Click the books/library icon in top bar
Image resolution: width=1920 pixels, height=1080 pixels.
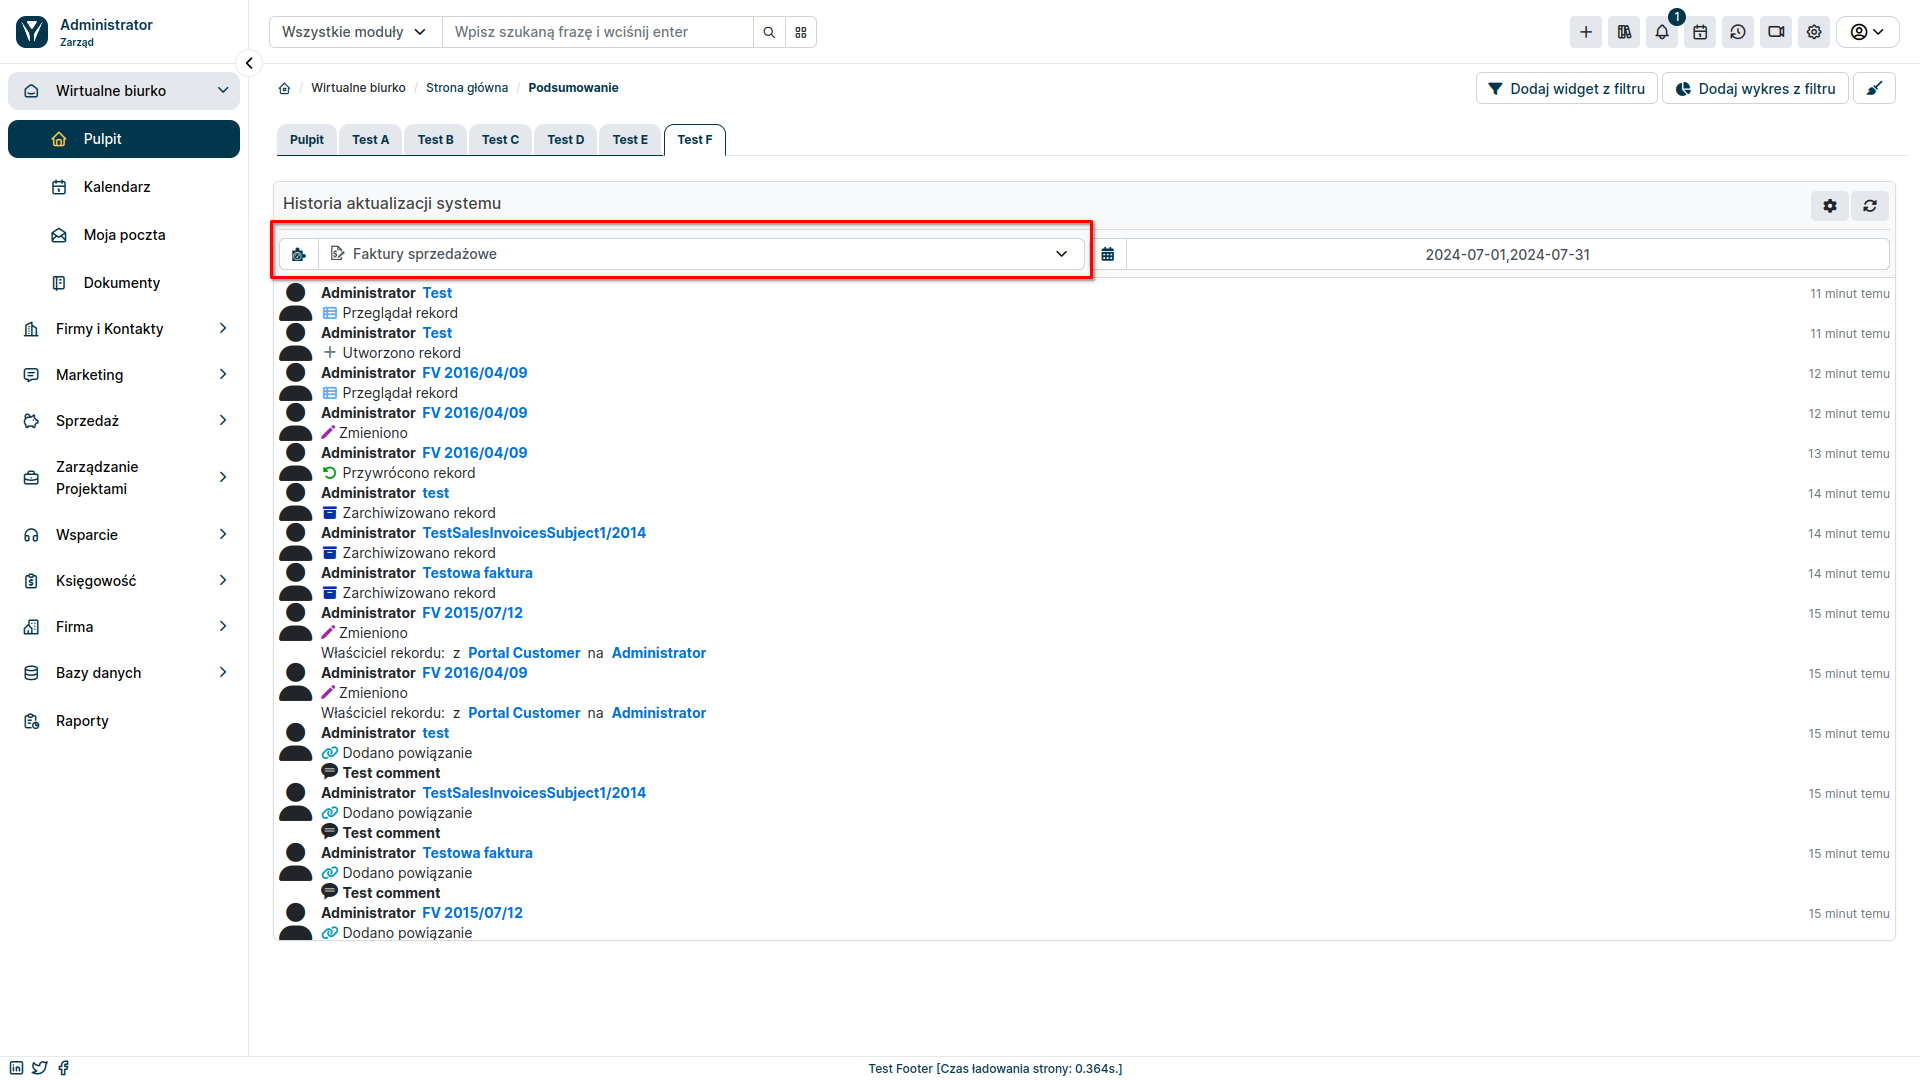tap(1624, 32)
